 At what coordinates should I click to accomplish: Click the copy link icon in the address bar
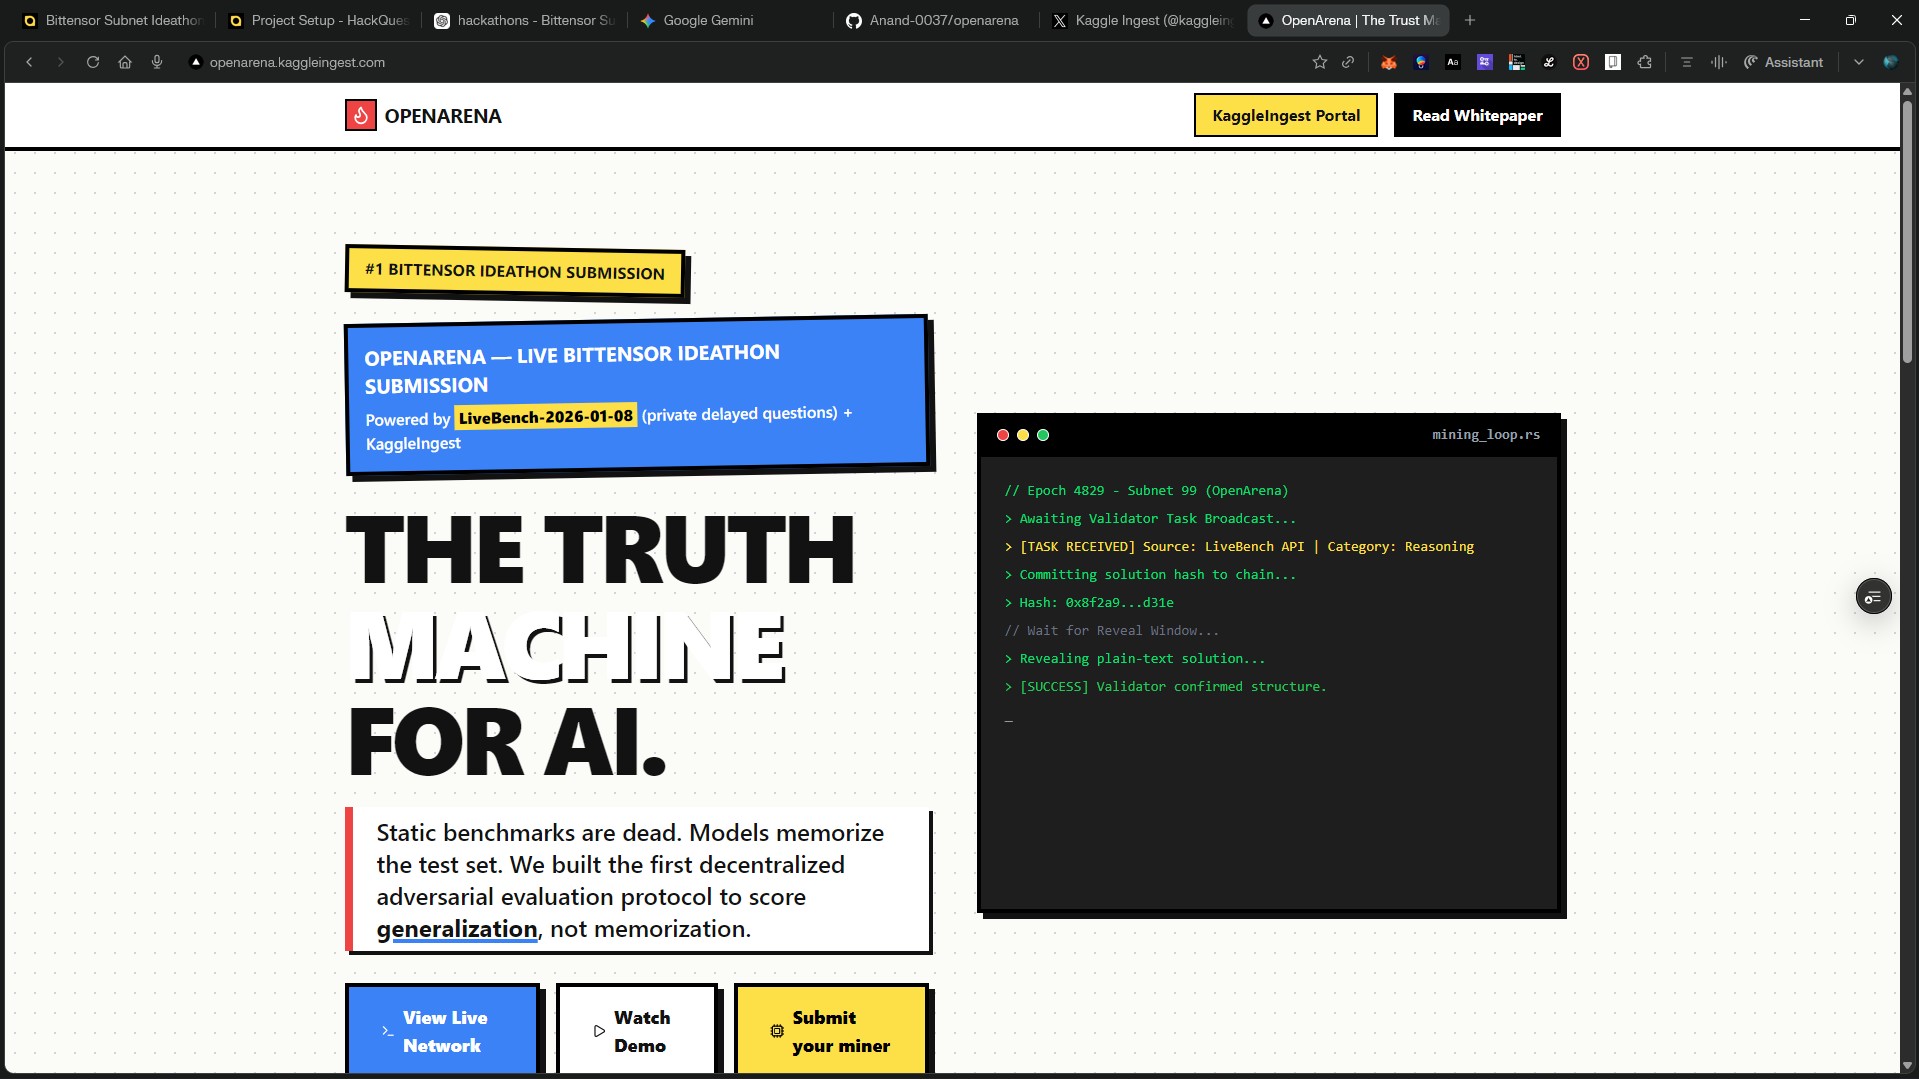tap(1348, 62)
